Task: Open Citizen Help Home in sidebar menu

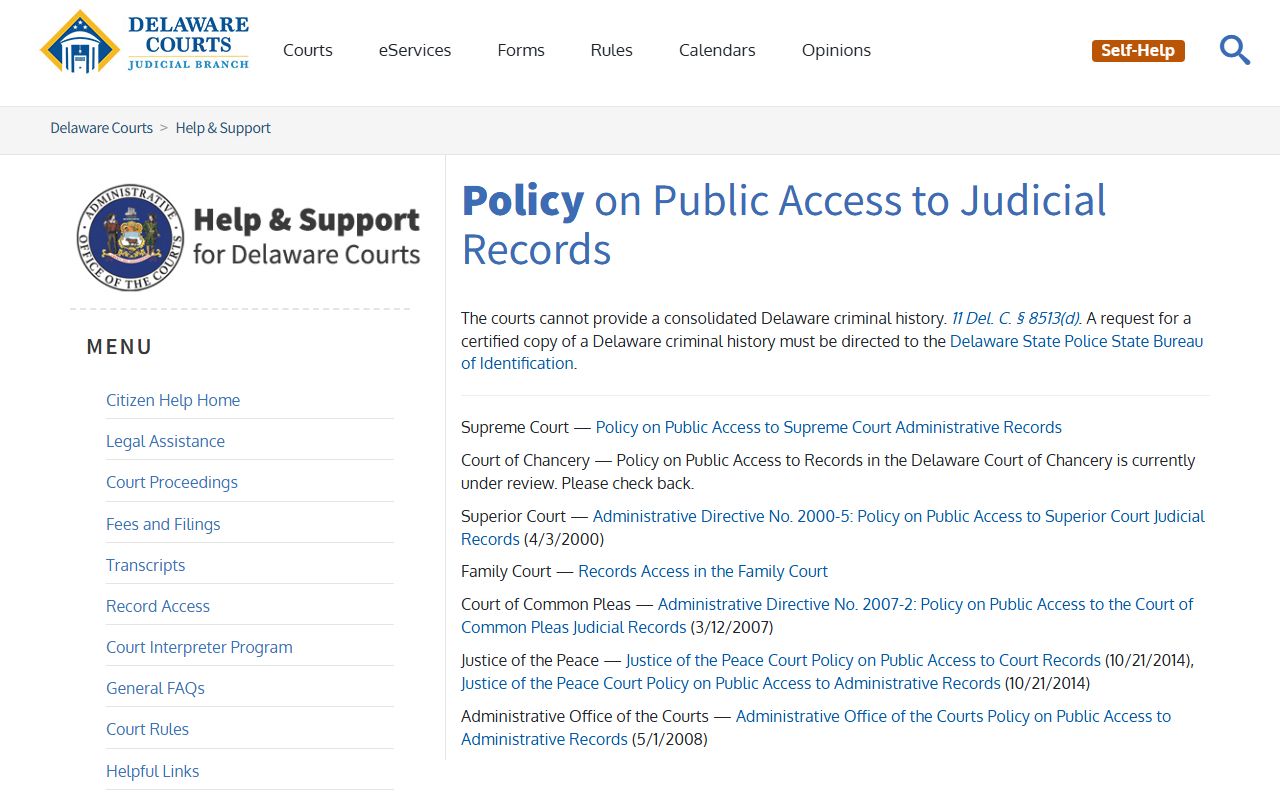Action: (x=173, y=400)
